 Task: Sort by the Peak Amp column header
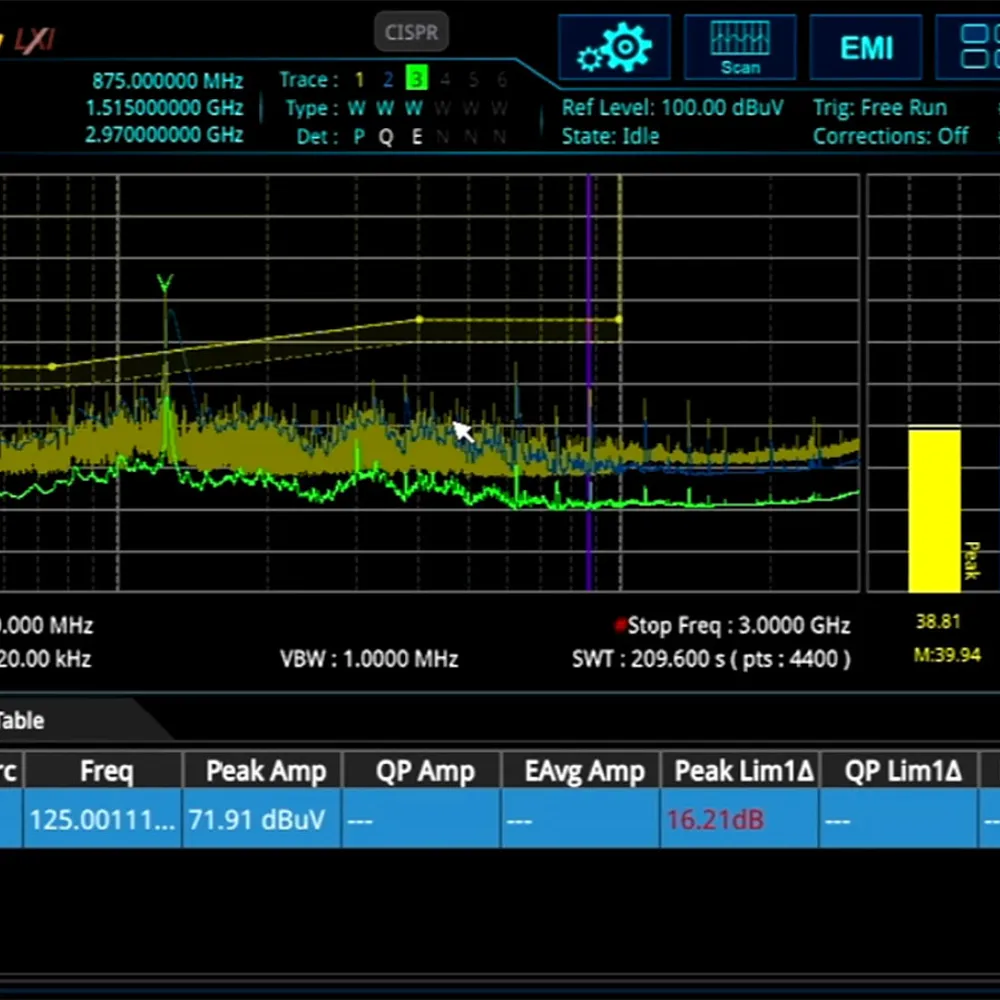265,771
